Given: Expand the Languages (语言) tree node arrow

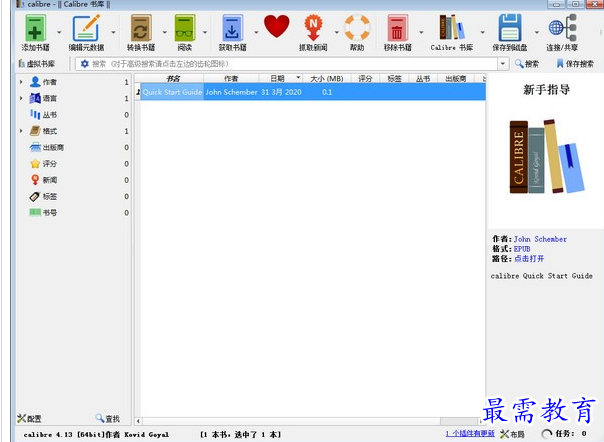Looking at the screenshot, I should [21, 98].
